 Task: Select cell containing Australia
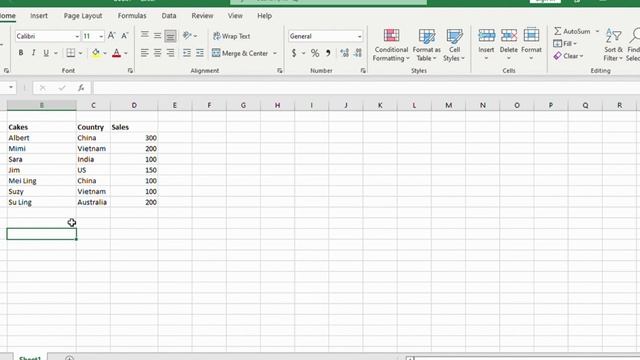click(x=93, y=202)
